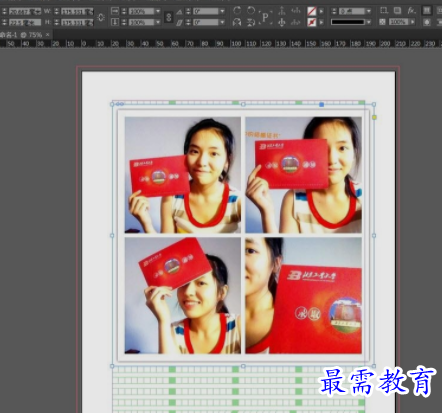The height and width of the screenshot is (413, 442).
Task: Click the Fill color swatch
Action: point(312,11)
